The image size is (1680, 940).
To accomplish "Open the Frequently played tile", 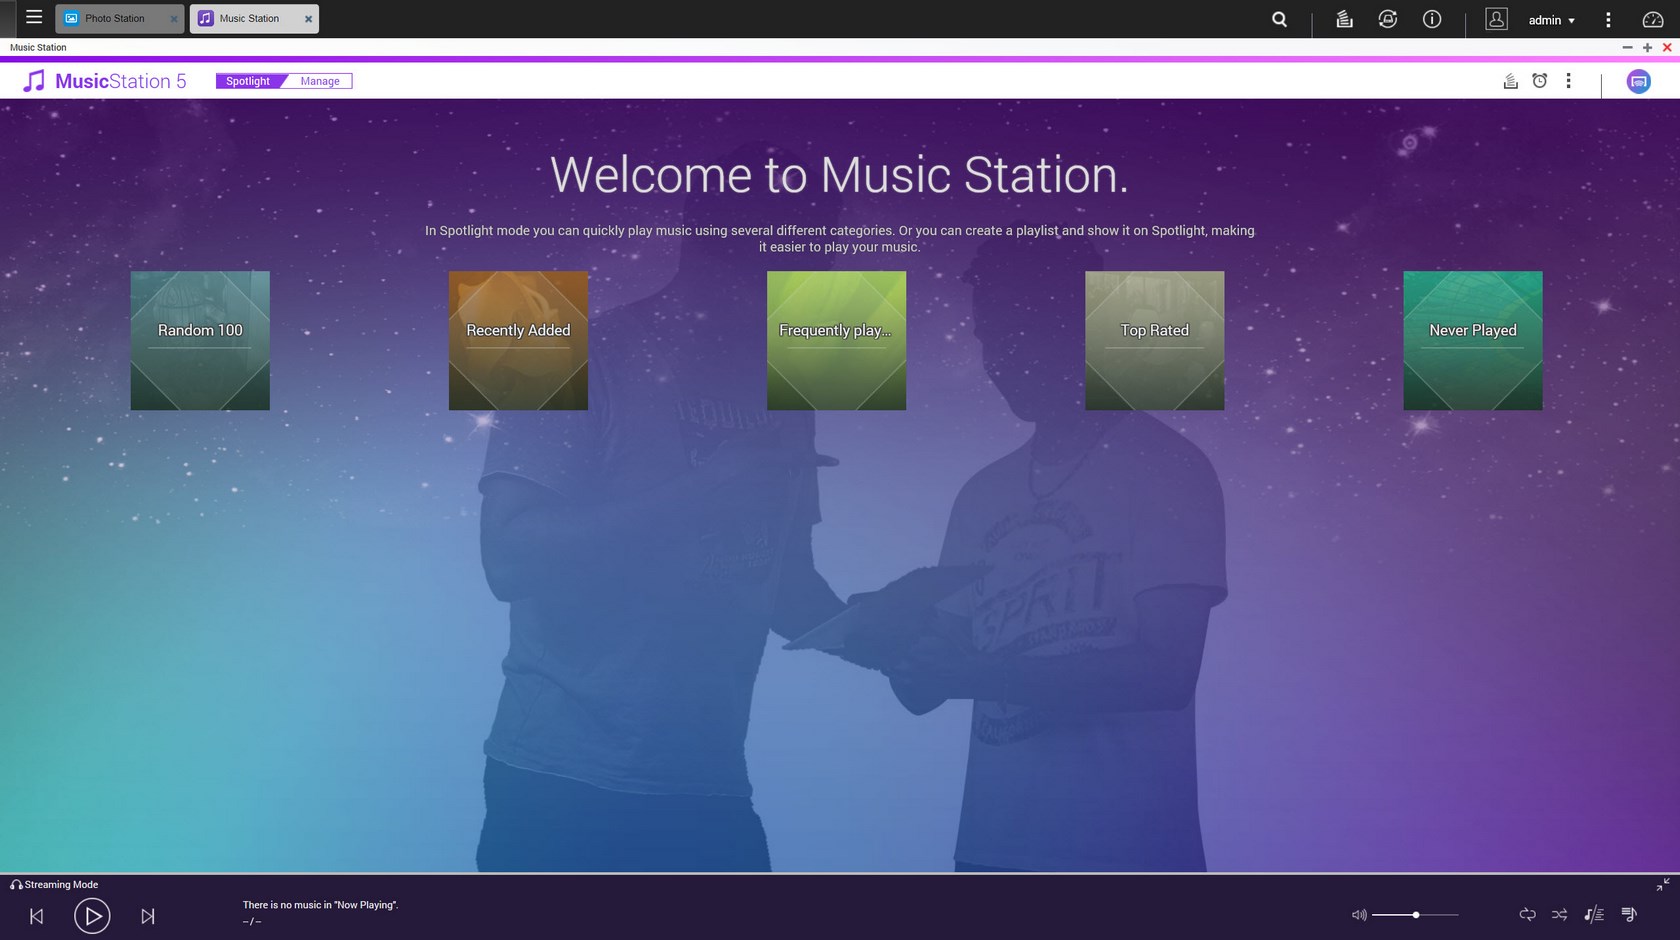I will pos(836,340).
